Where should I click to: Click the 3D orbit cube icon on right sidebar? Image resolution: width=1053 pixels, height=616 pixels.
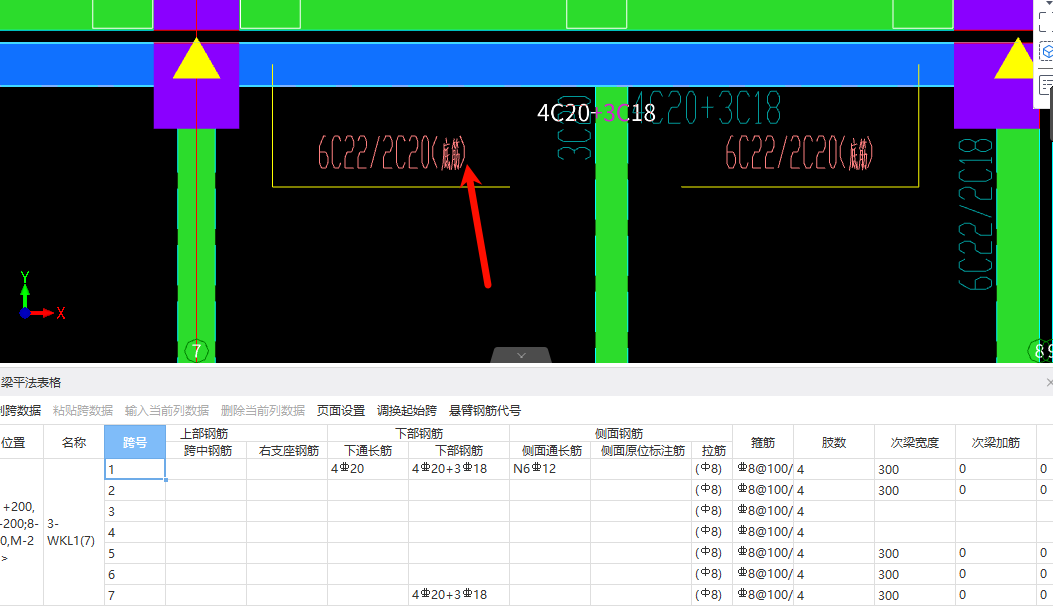[1045, 48]
